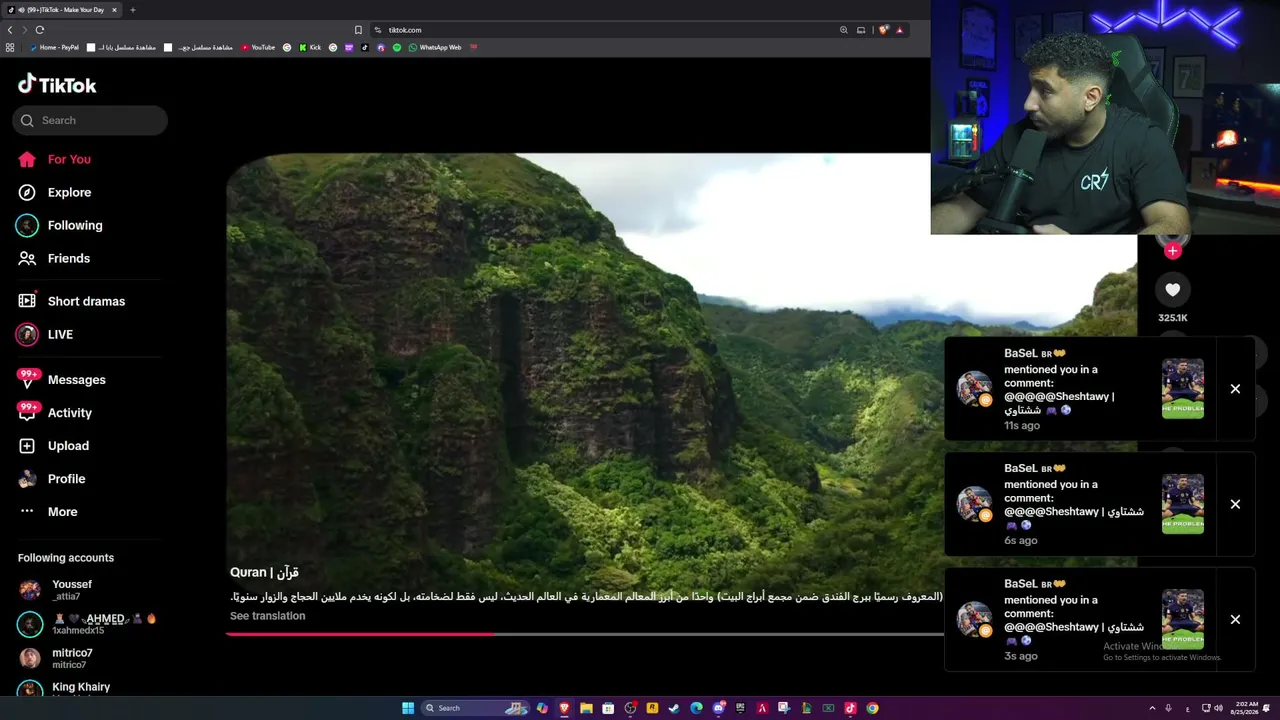
Task: Click BaSeL's avatar in the 11s ago notification
Action: pyautogui.click(x=974, y=389)
